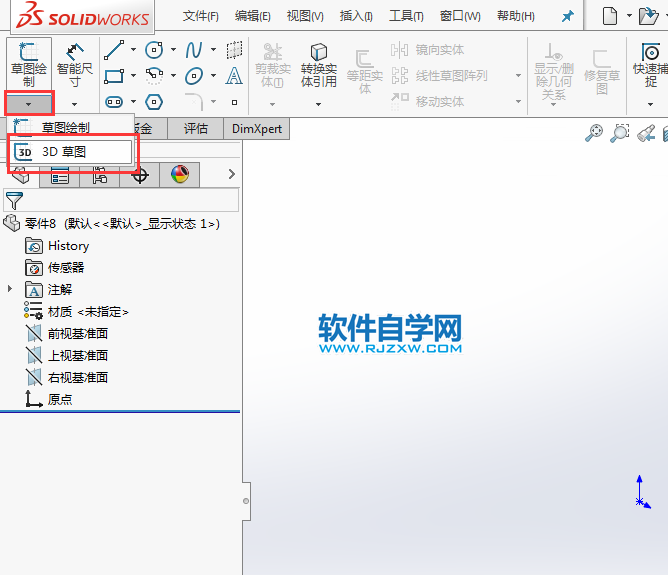Expand the 注解 annotations folder arrow
This screenshot has height=575, width=668.
tap(10, 289)
